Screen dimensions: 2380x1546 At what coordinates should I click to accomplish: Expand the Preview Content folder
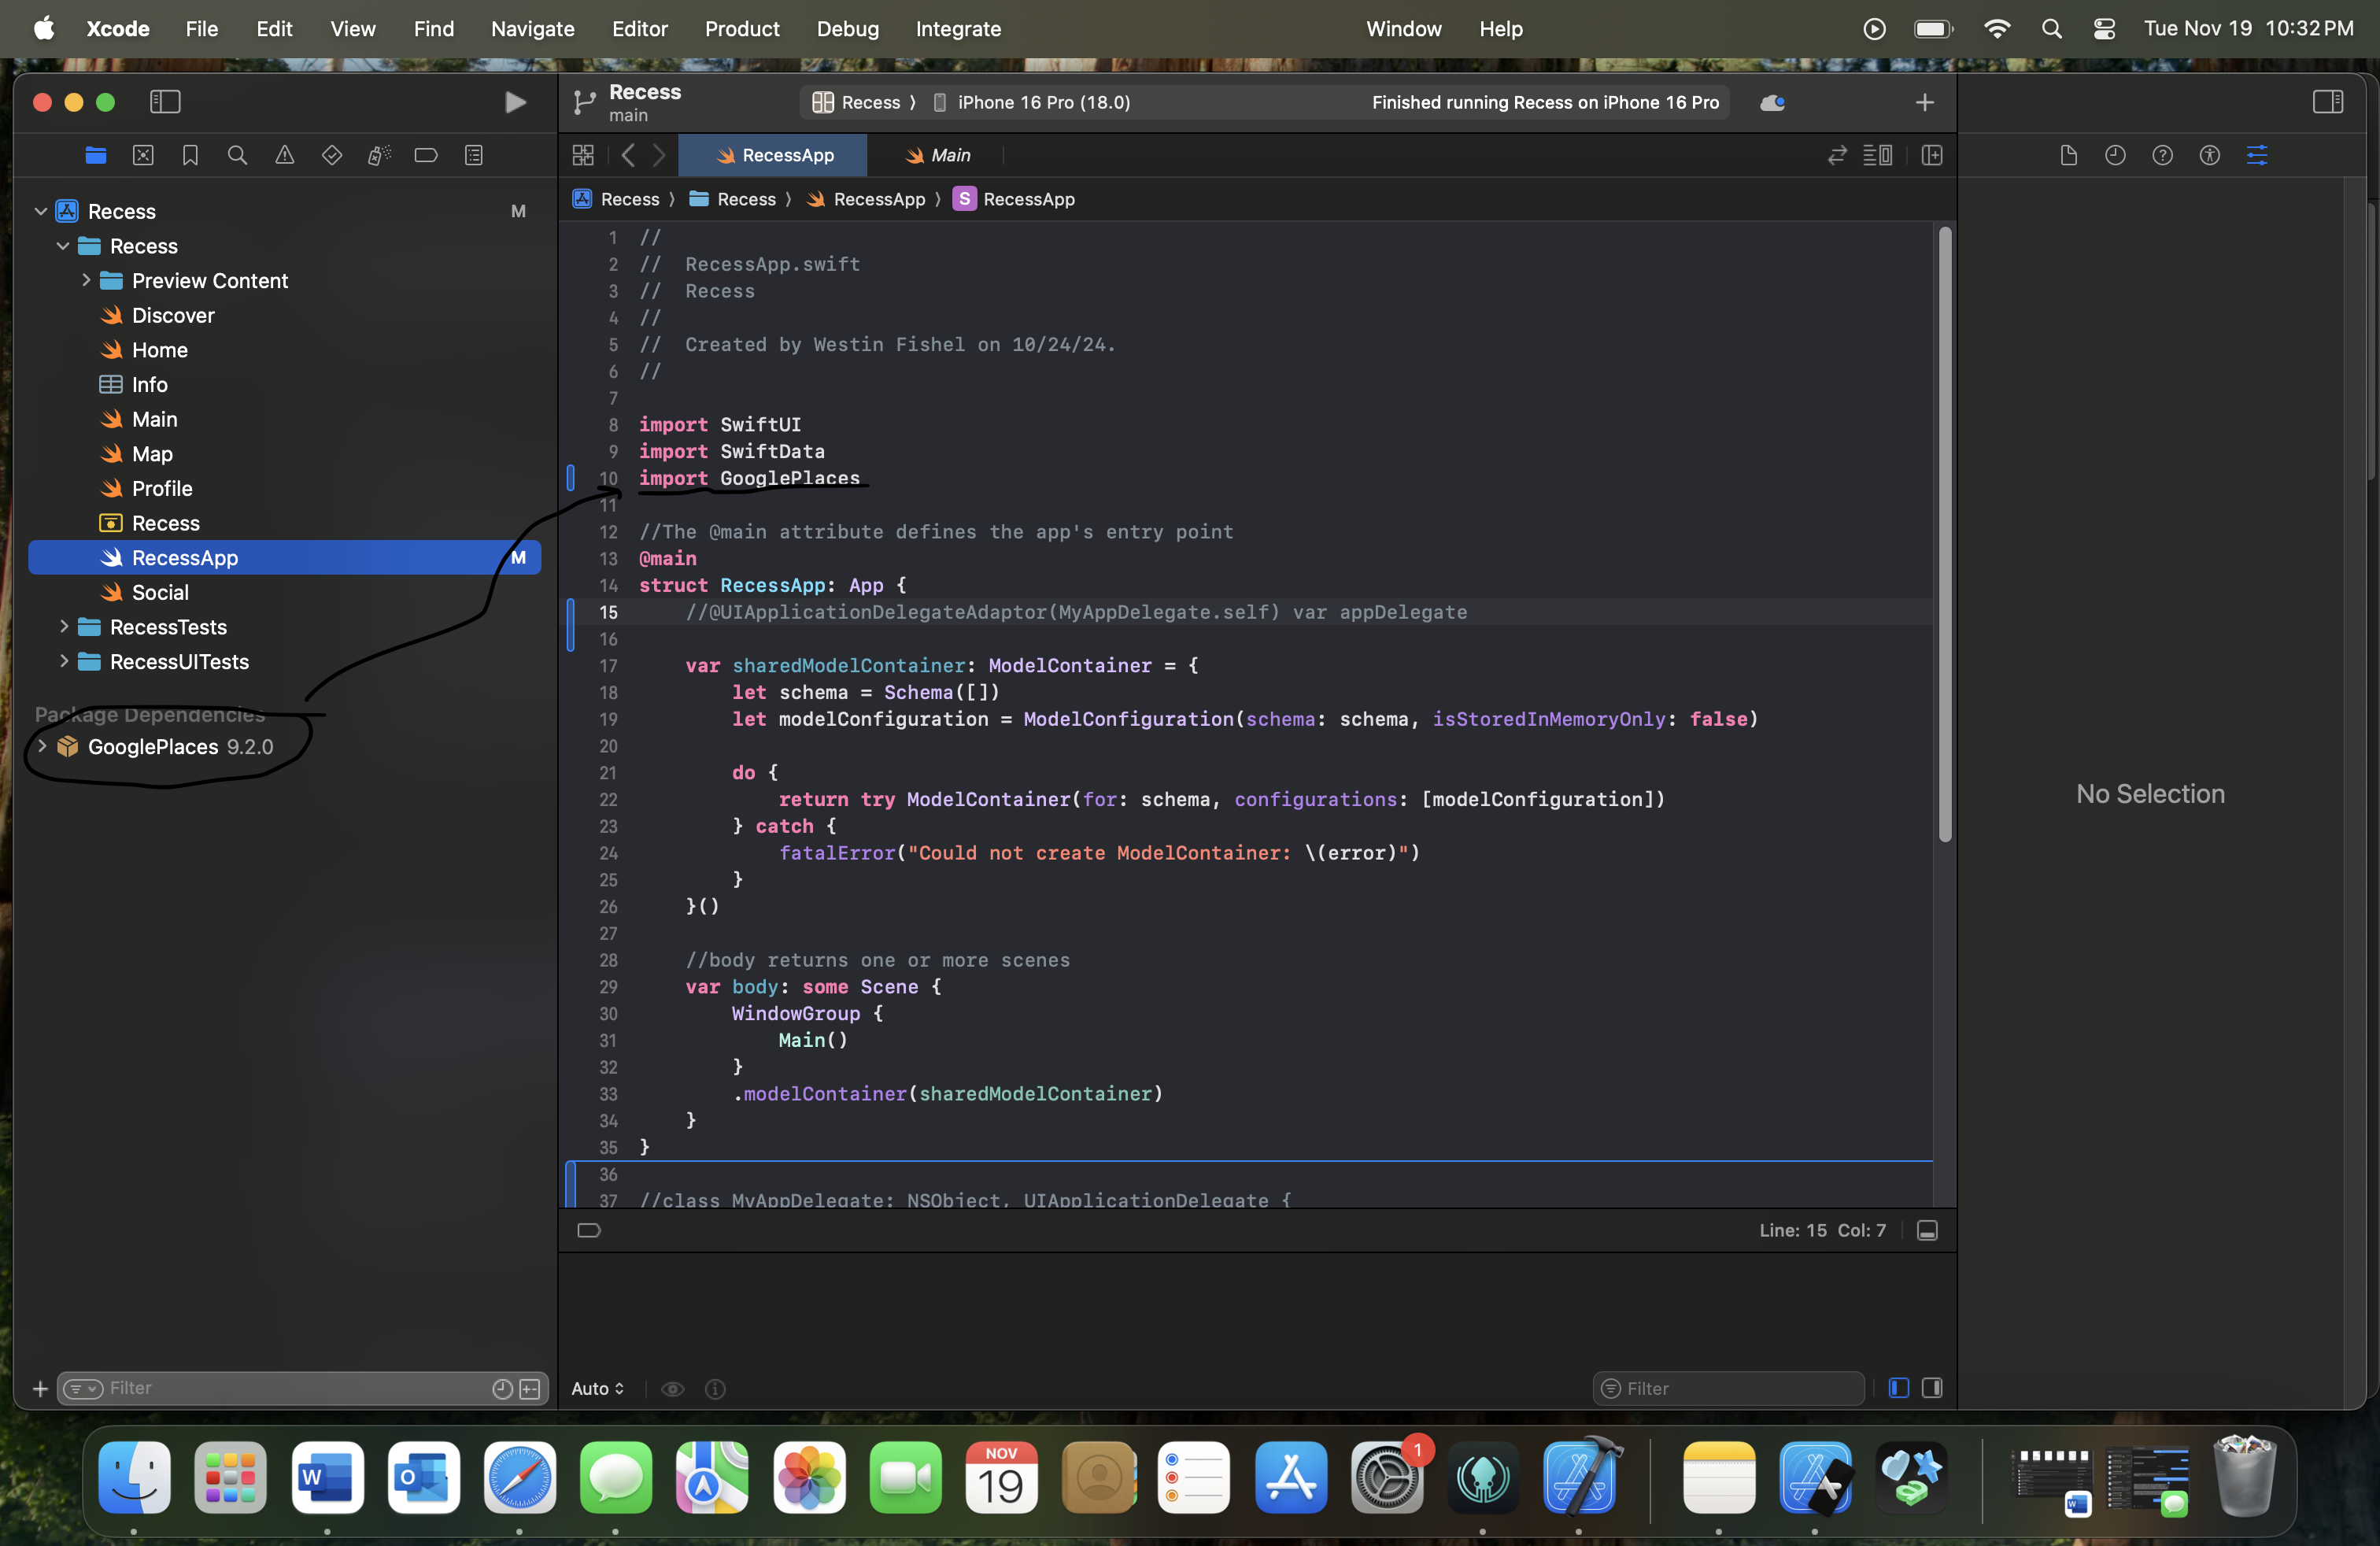click(x=86, y=280)
